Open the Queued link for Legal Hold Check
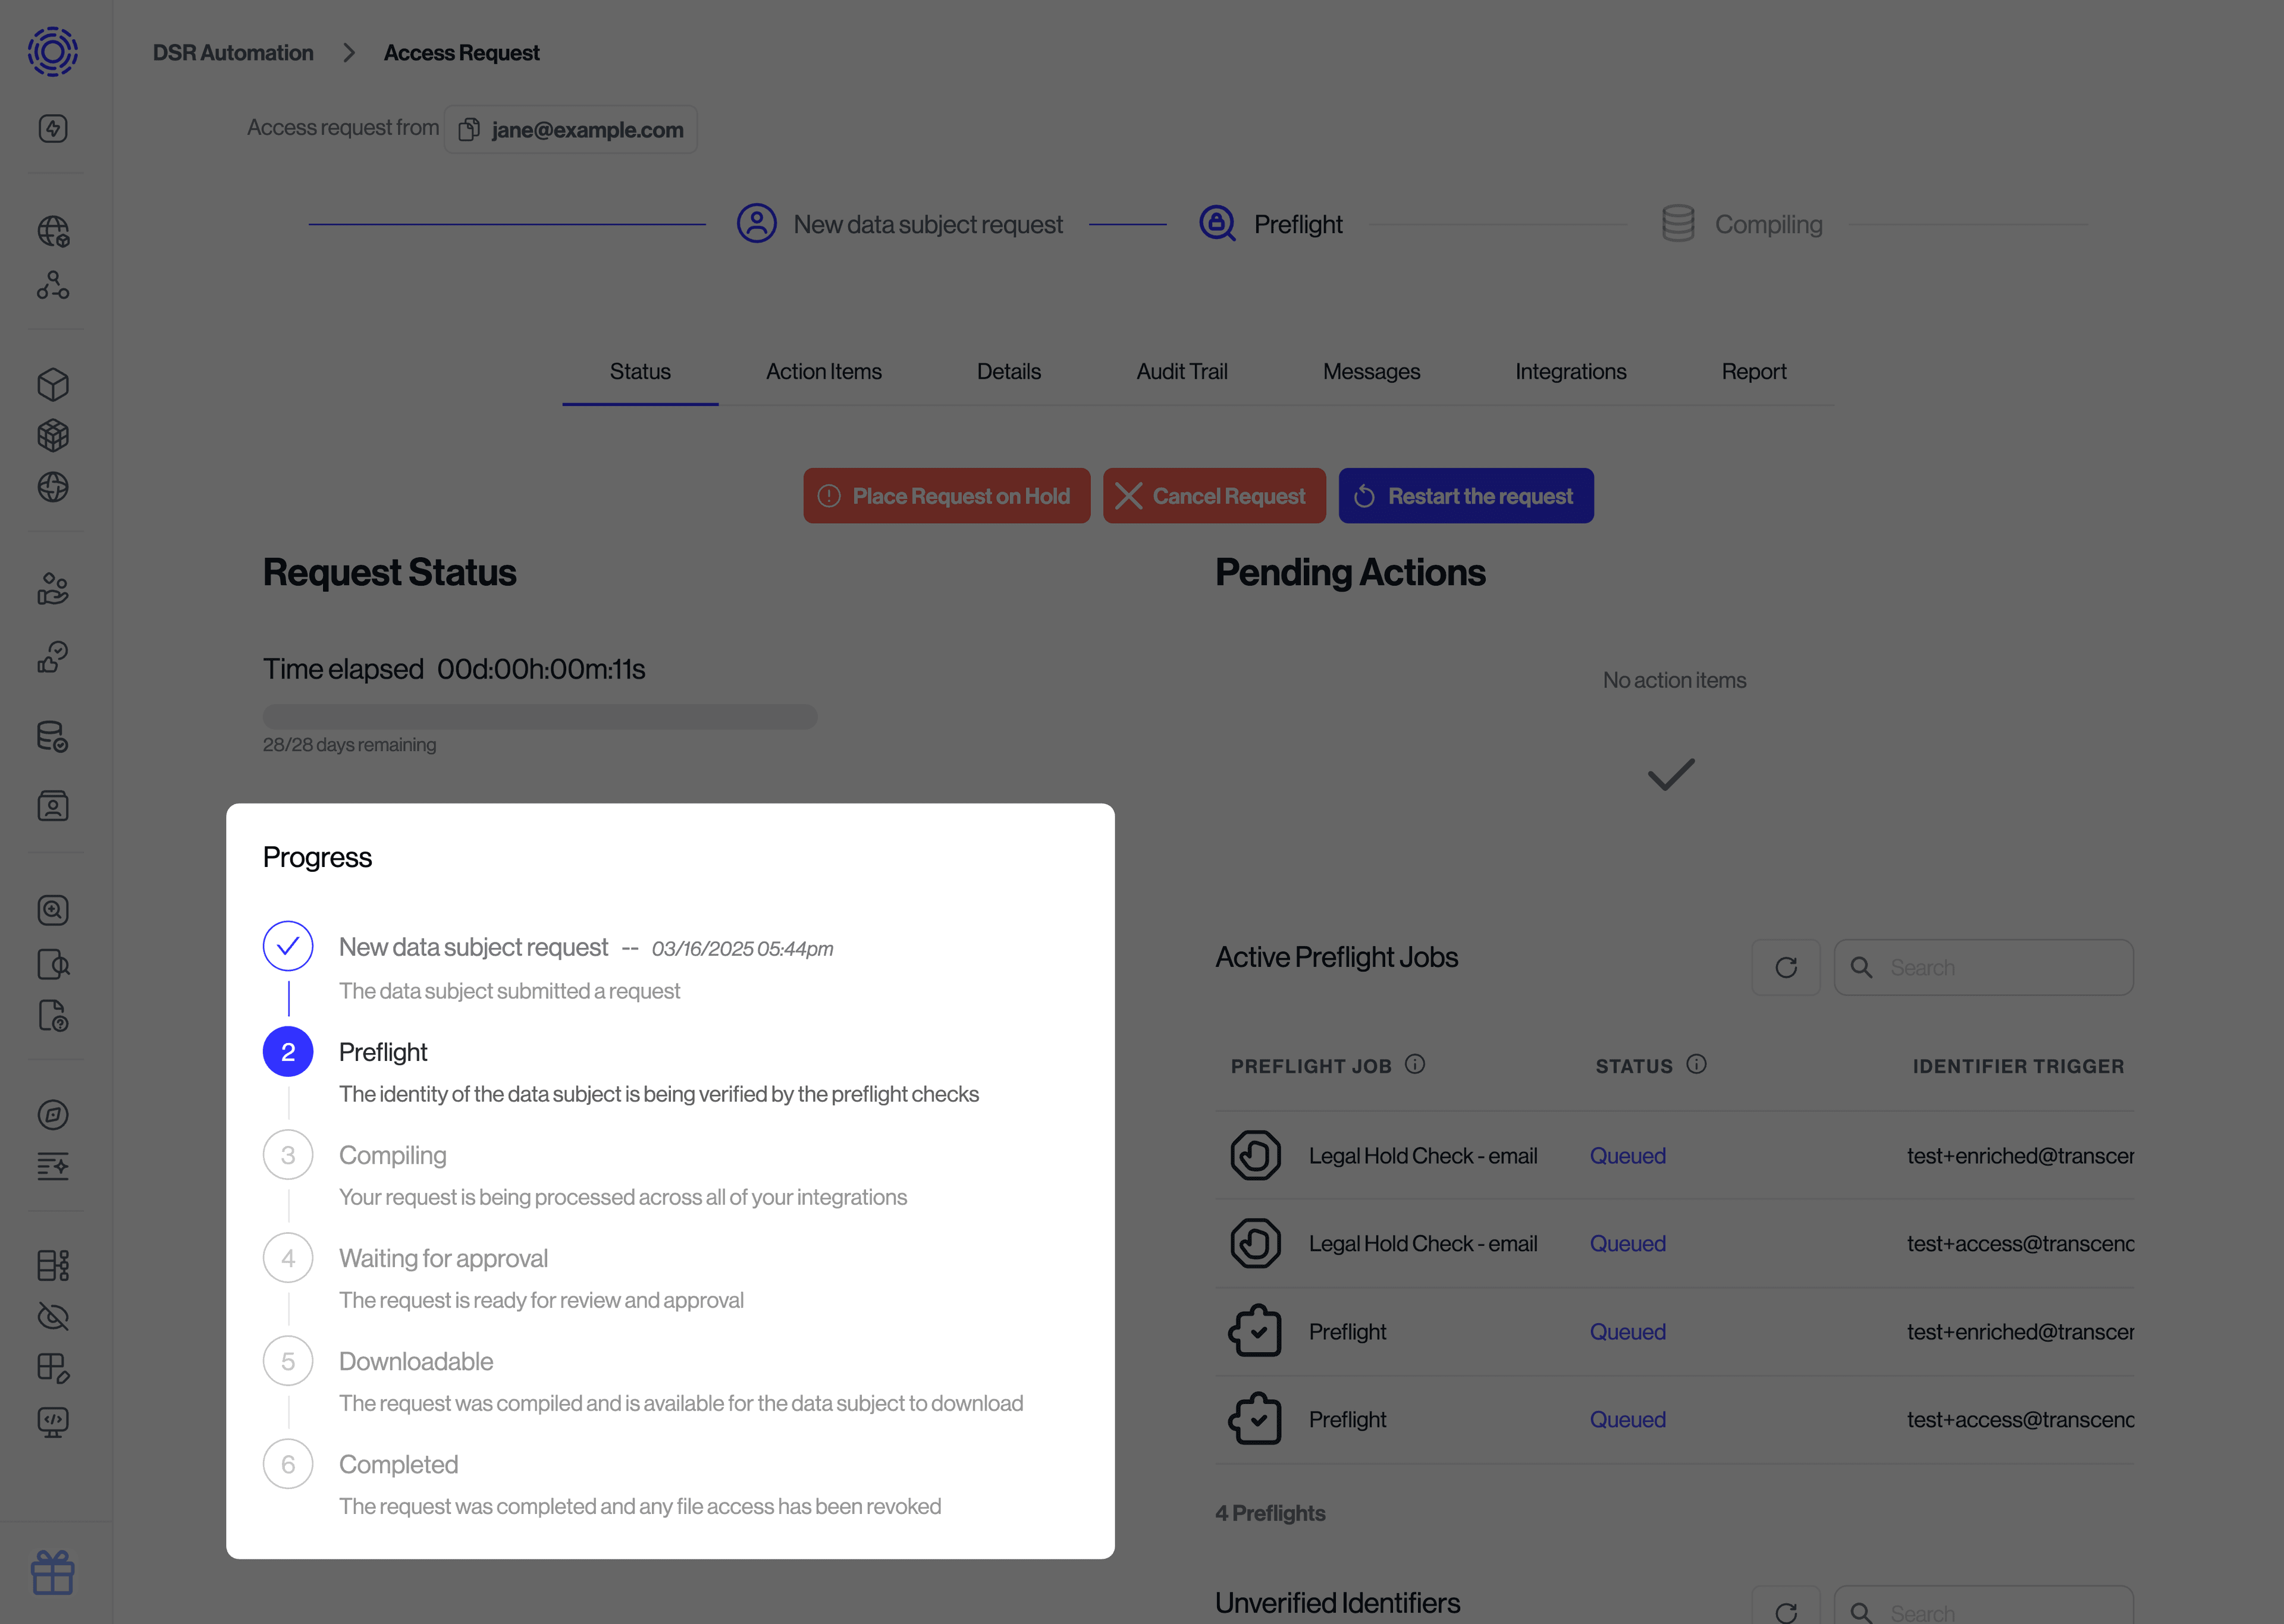This screenshot has height=1624, width=2284. (x=1627, y=1155)
